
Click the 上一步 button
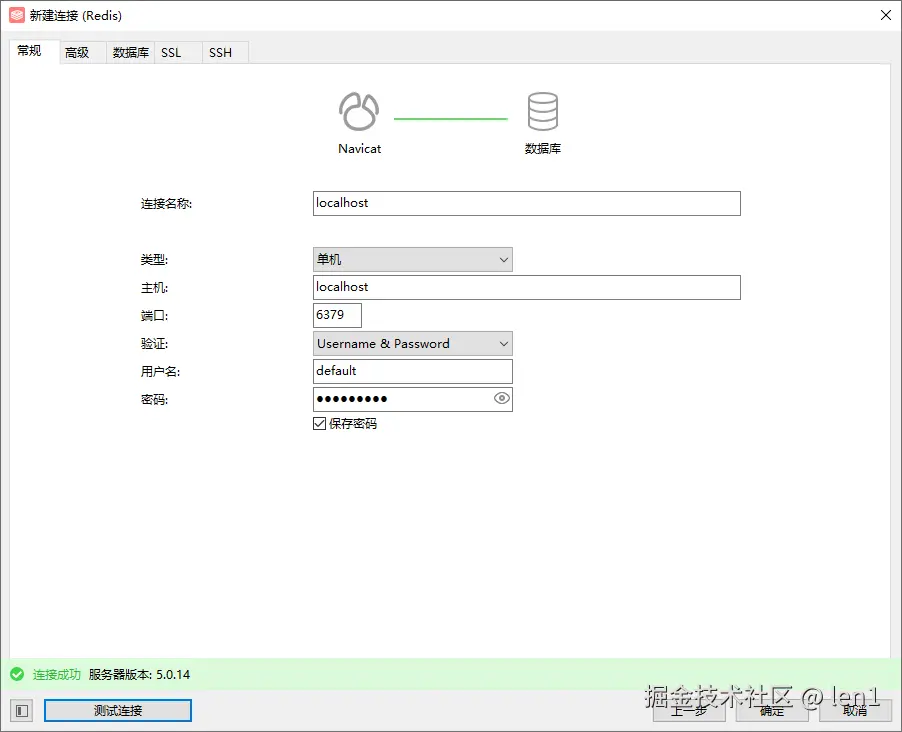click(x=689, y=711)
